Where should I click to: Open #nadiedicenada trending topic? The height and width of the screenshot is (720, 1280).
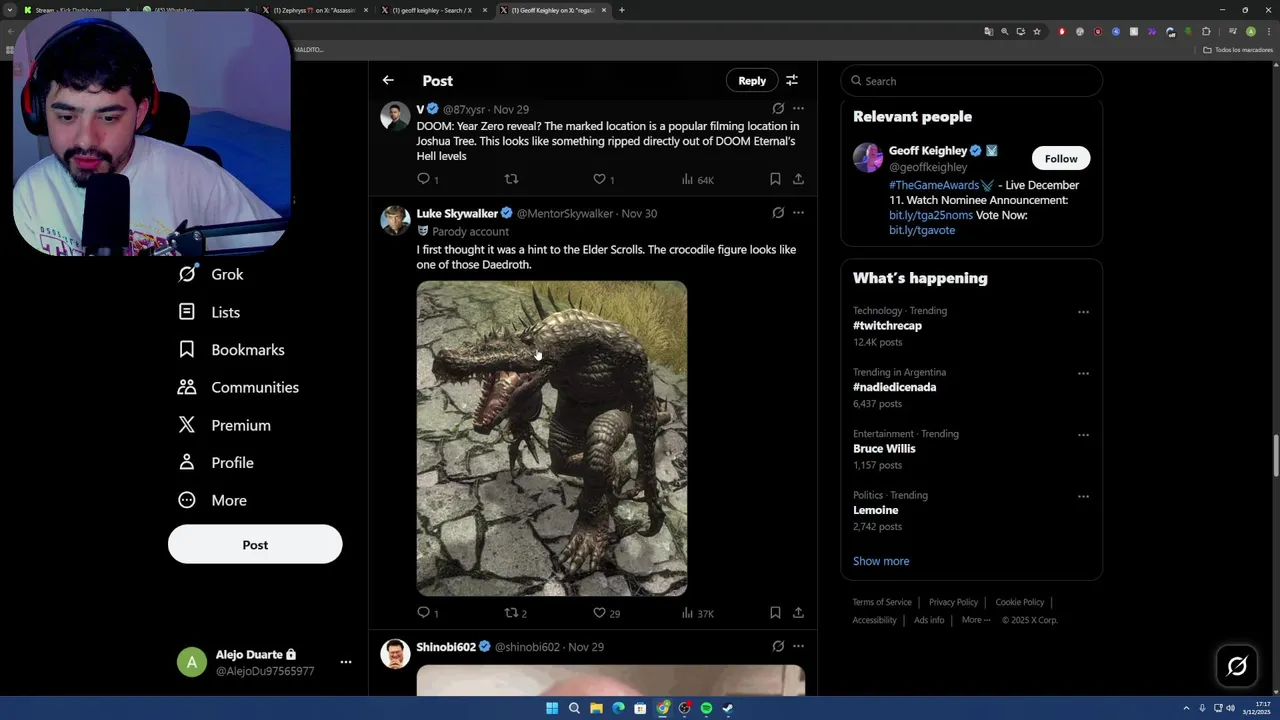click(x=894, y=387)
